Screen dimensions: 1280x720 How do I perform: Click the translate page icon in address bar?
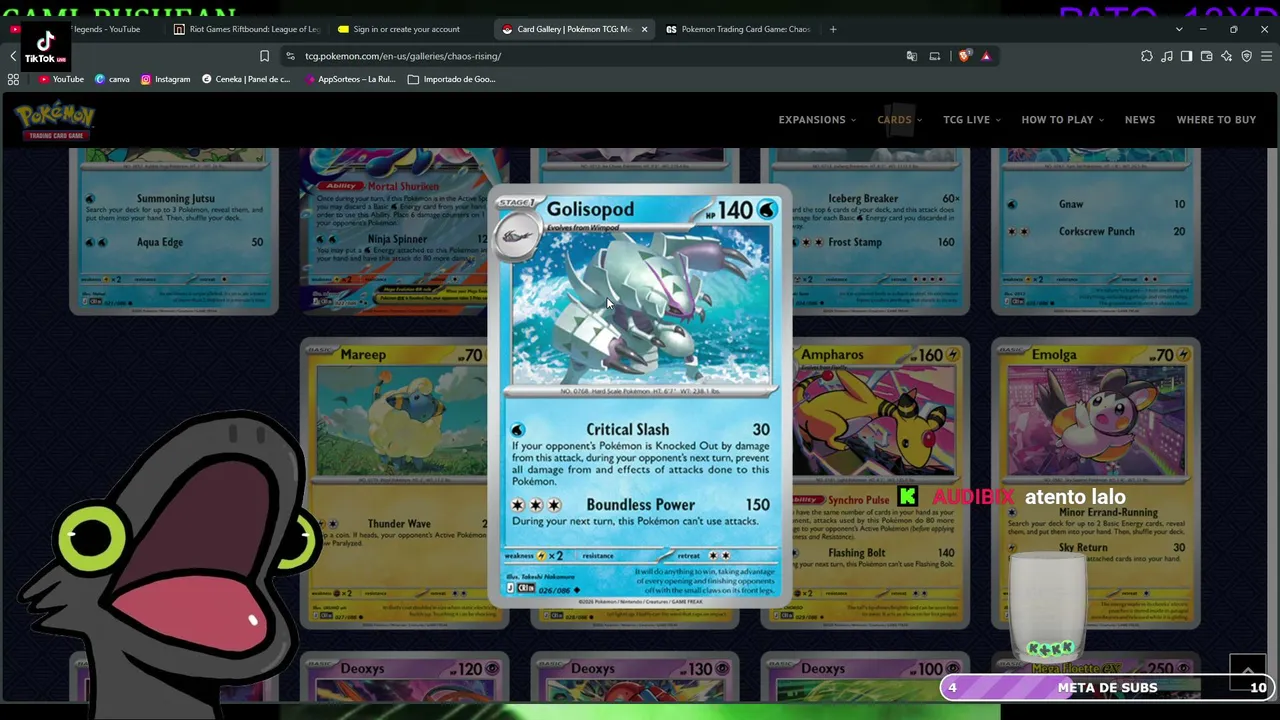point(911,56)
